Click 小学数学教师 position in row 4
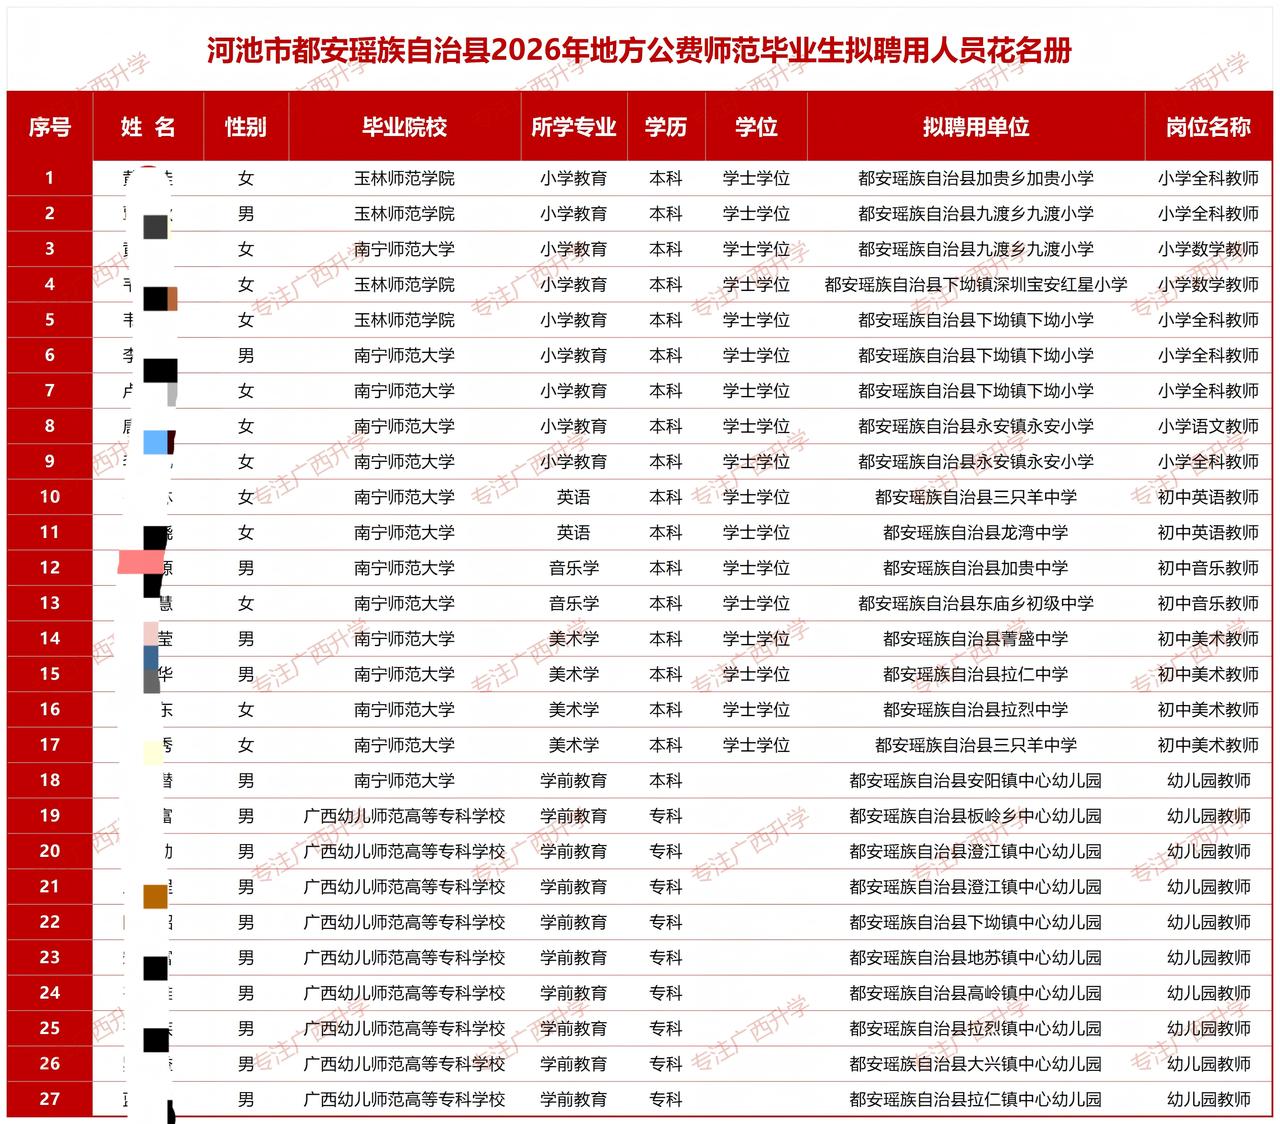The width and height of the screenshot is (1280, 1124). pyautogui.click(x=1208, y=284)
